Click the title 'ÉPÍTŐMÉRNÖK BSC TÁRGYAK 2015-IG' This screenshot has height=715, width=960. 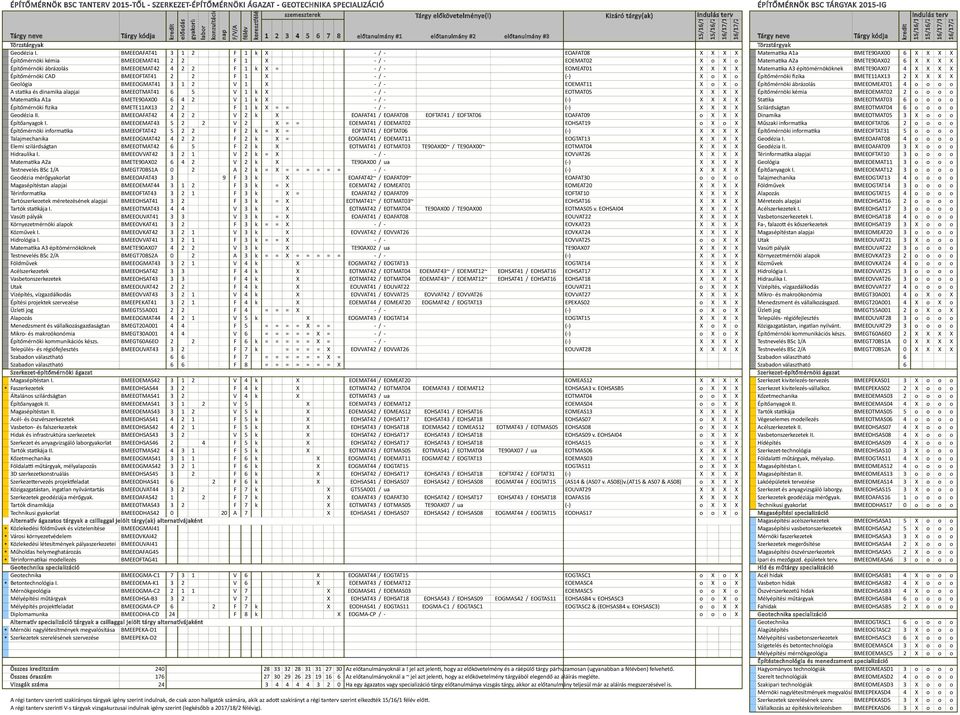click(822, 5)
